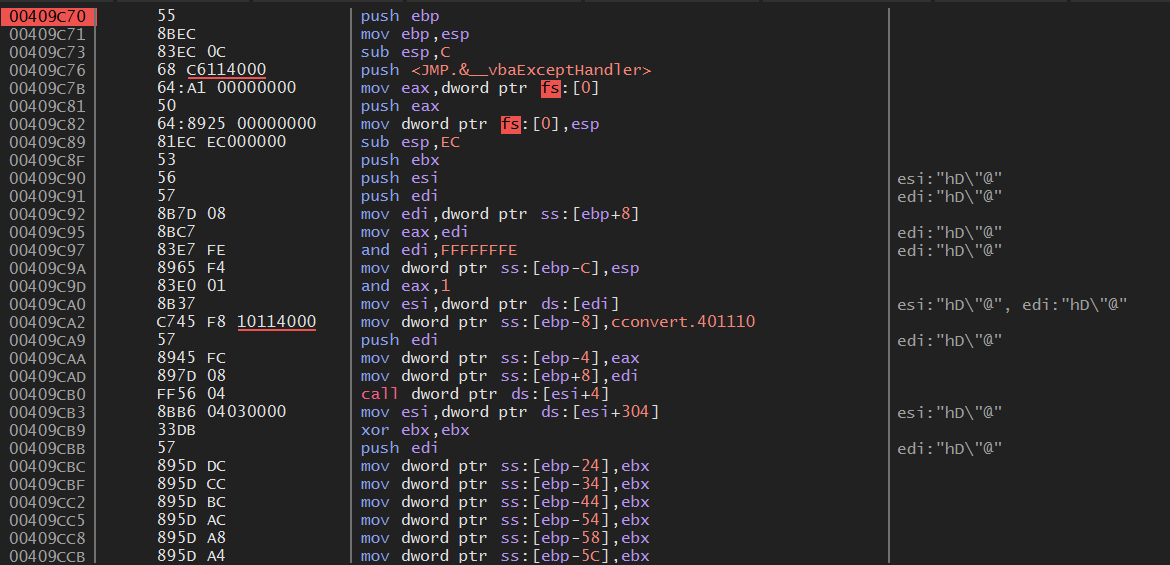Click the push __vbaExceptHandler instruction
Viewport: 1170px width, 565px height.
tap(506, 70)
